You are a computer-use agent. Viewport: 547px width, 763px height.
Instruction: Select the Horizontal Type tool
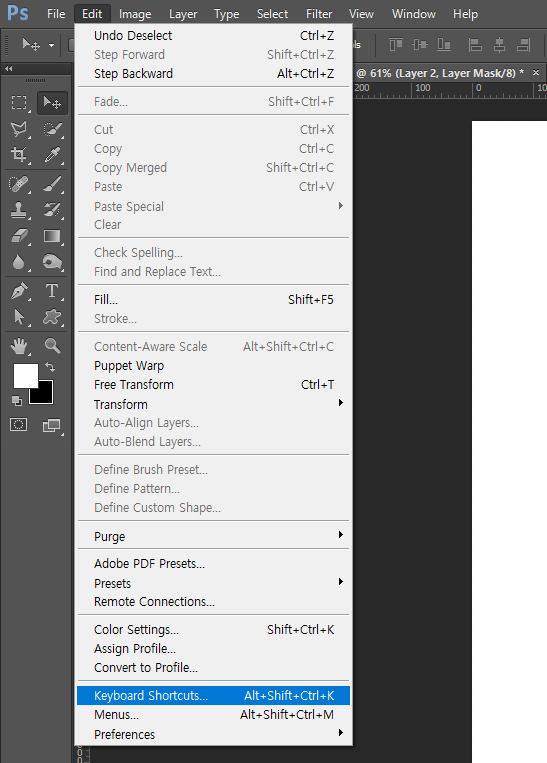point(52,291)
